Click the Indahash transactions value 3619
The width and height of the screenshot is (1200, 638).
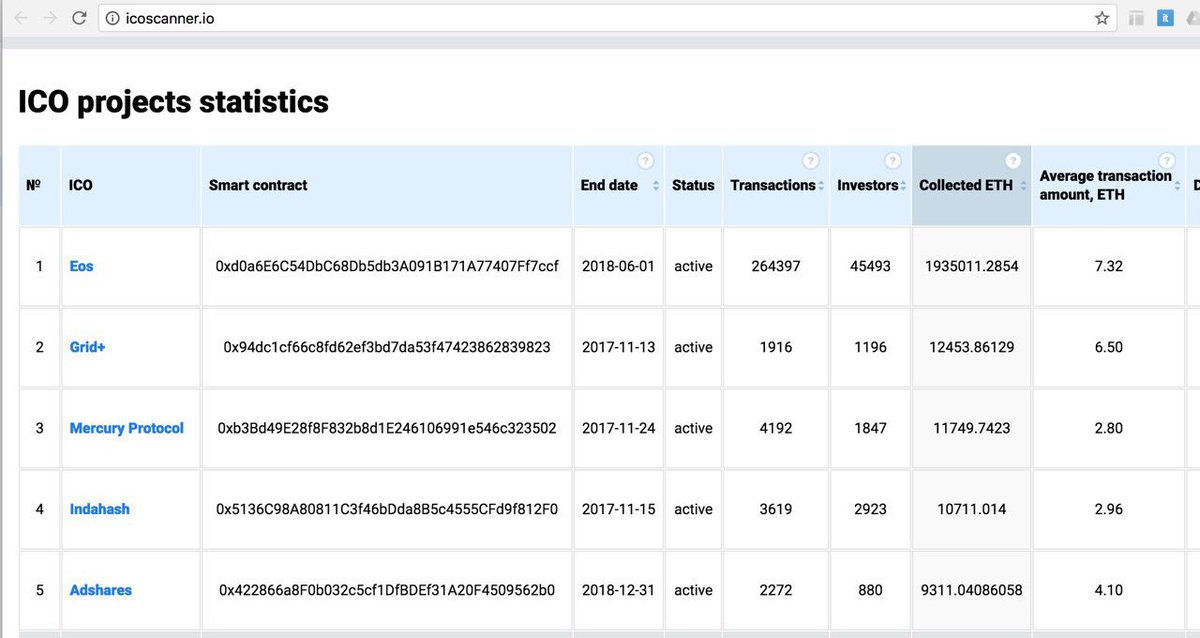pyautogui.click(x=776, y=509)
